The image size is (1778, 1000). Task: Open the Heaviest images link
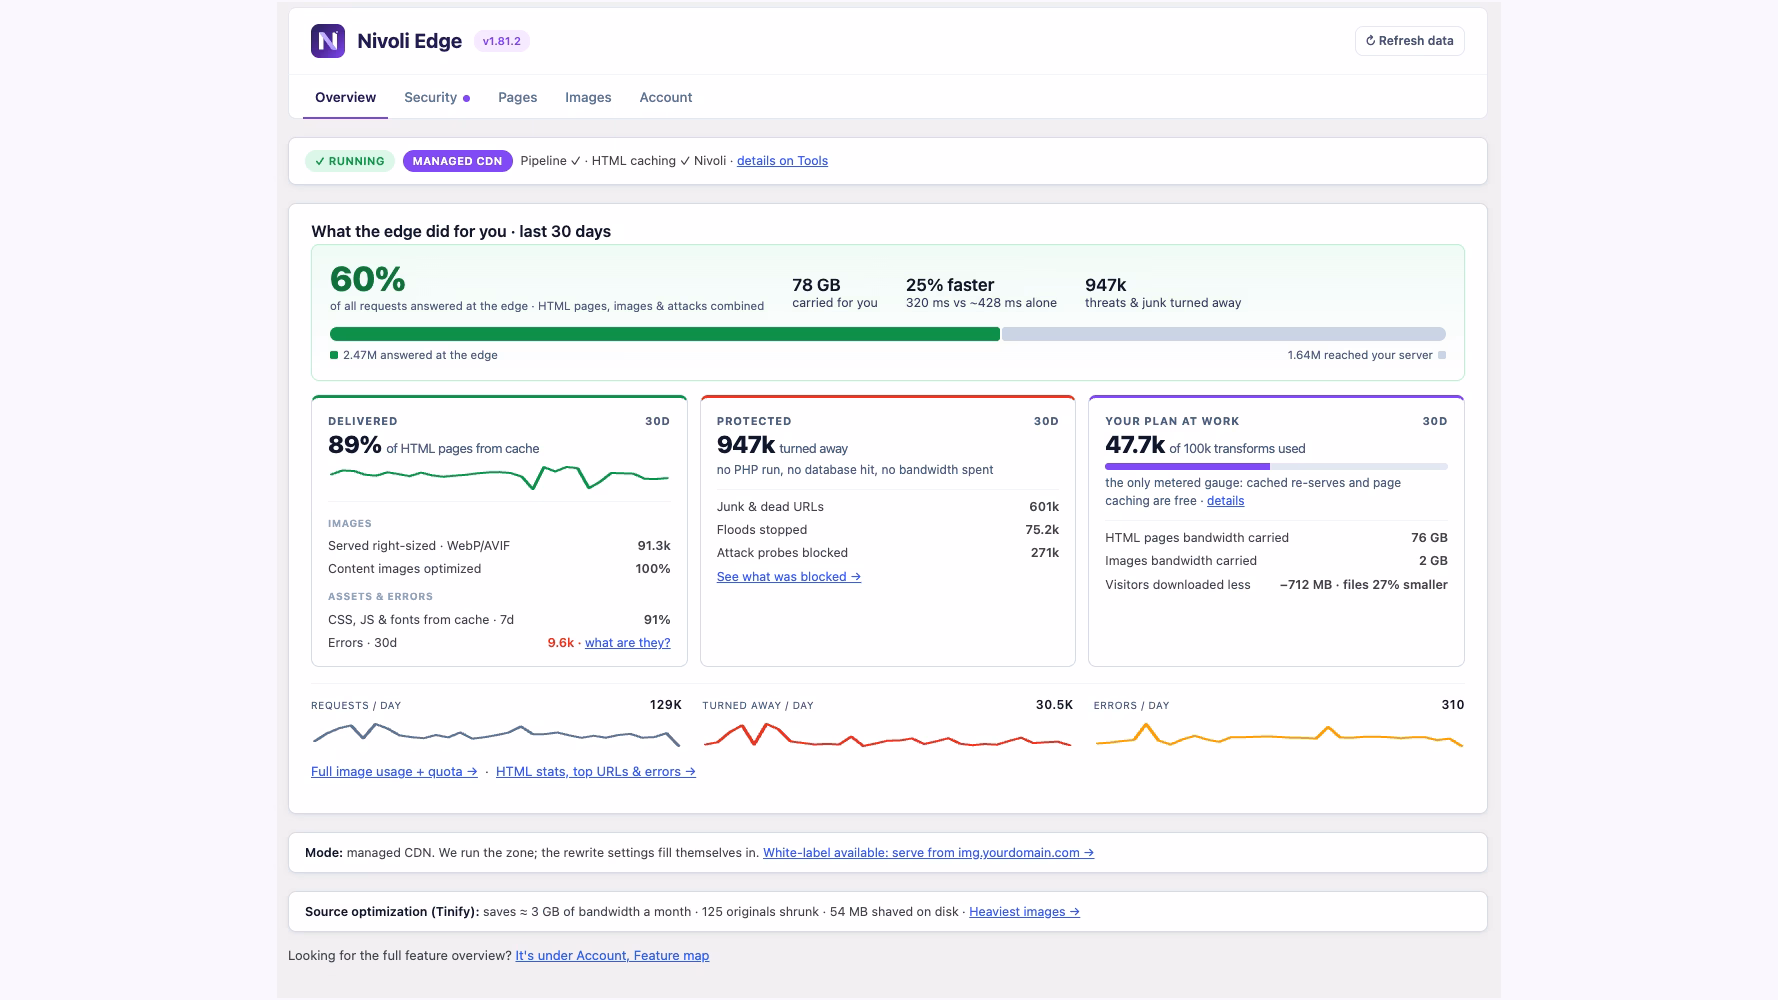1024,912
